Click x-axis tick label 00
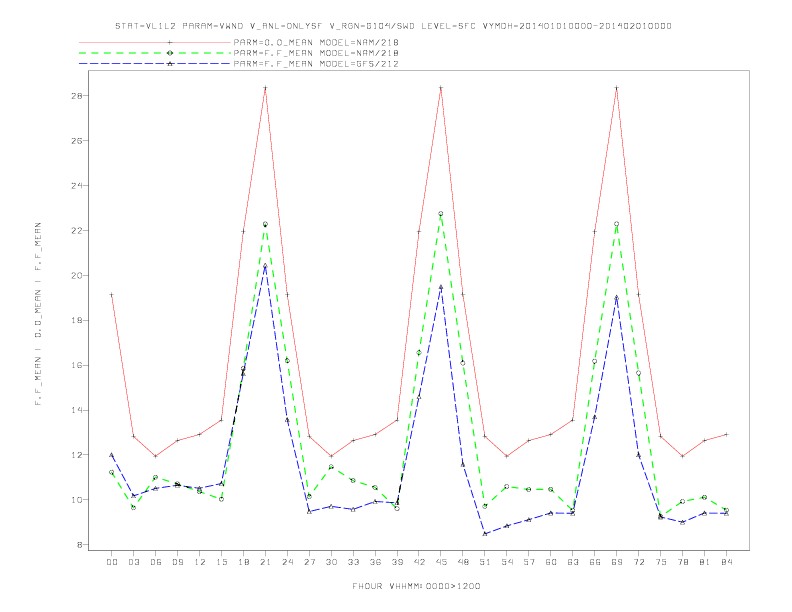The width and height of the screenshot is (792, 612). tap(112, 562)
